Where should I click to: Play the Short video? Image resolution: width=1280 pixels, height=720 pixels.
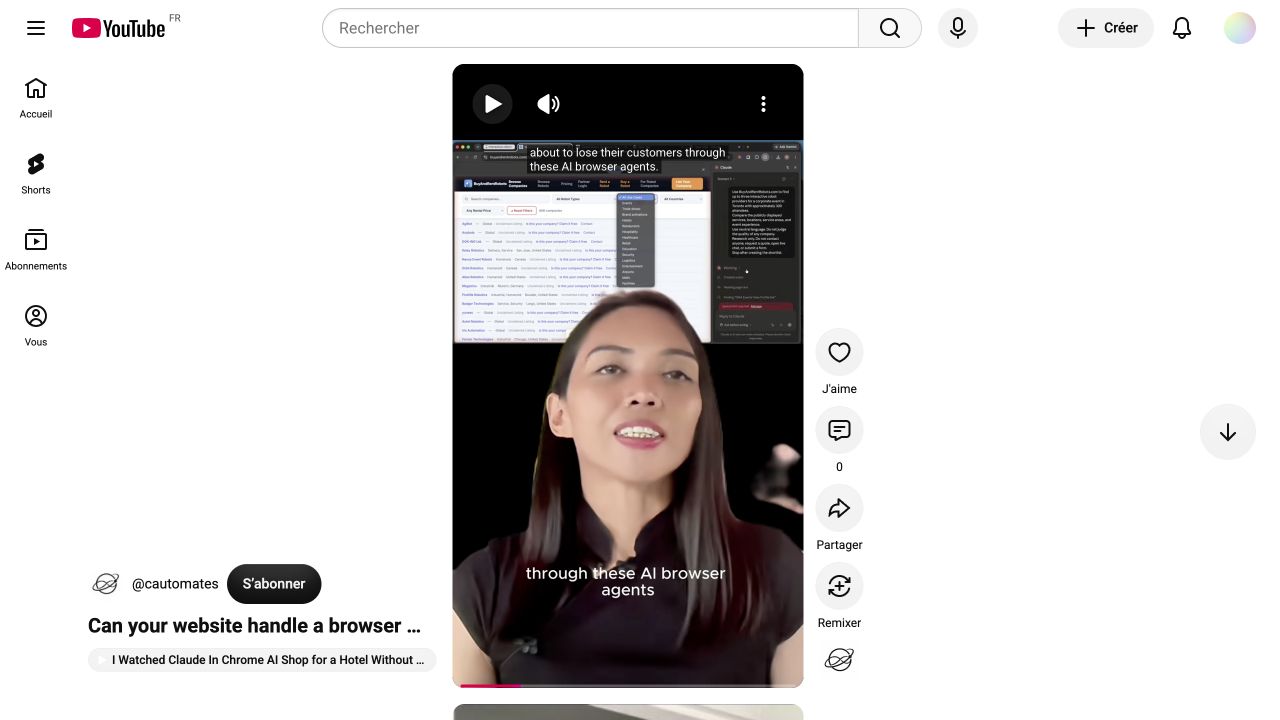point(493,104)
